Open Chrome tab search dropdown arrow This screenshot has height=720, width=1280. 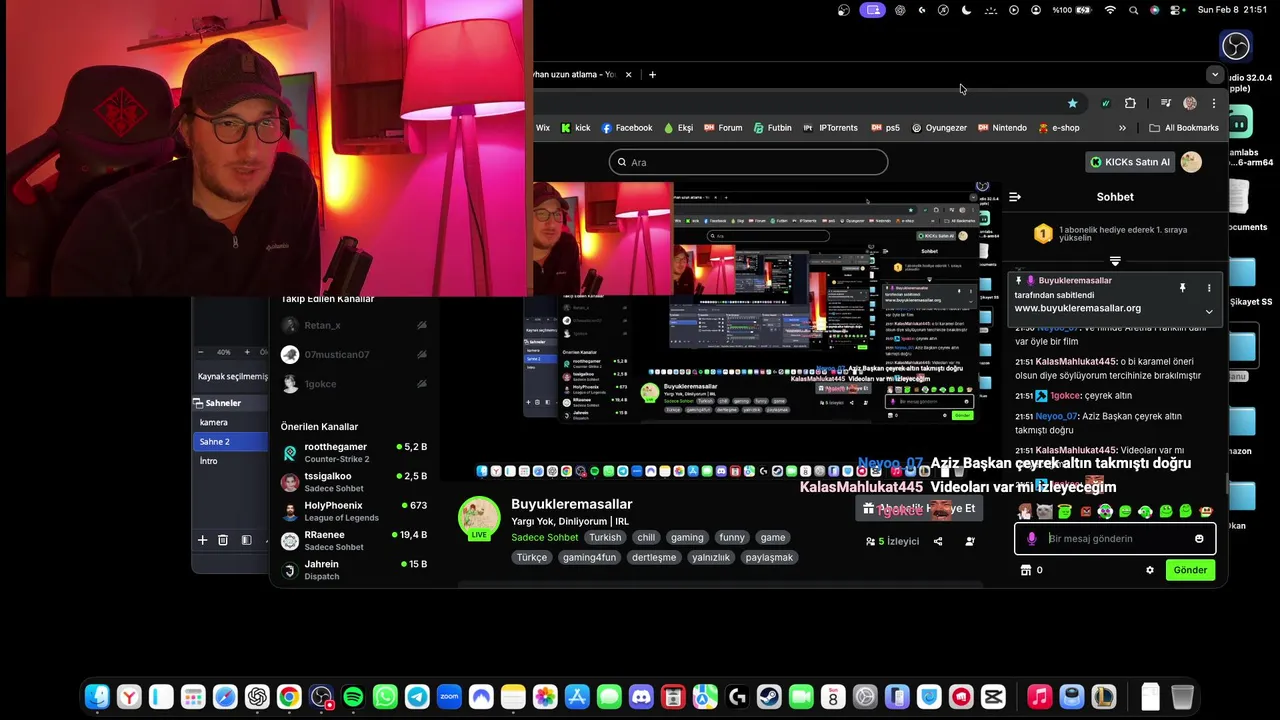(x=1214, y=74)
